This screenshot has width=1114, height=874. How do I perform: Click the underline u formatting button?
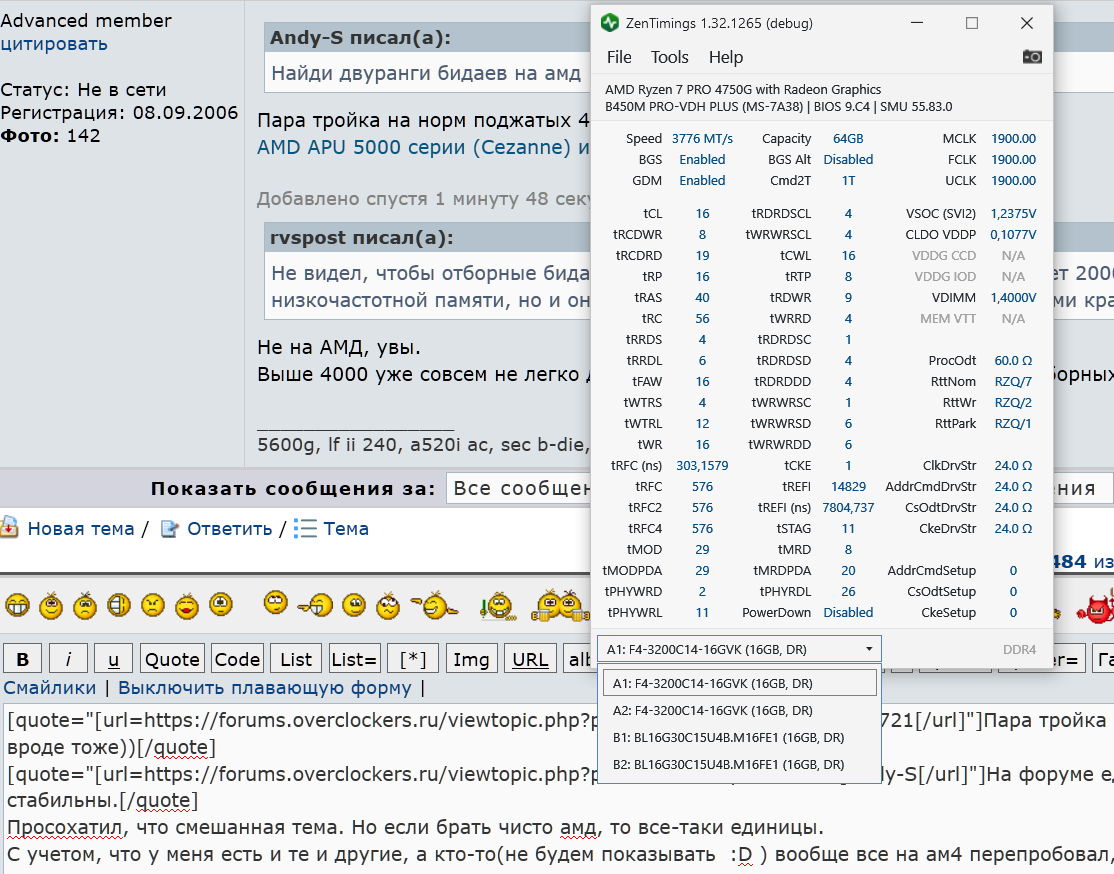(x=114, y=659)
